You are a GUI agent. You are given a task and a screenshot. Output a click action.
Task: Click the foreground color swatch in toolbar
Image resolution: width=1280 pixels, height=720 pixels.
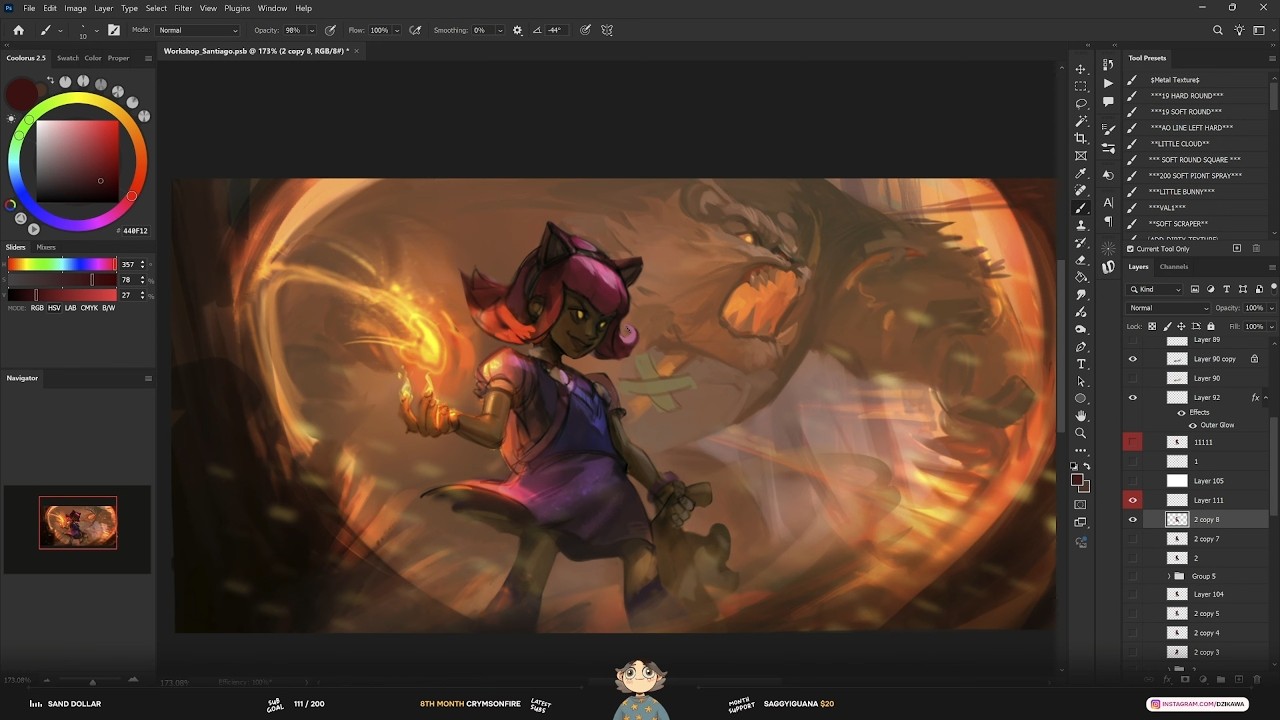(x=1077, y=480)
